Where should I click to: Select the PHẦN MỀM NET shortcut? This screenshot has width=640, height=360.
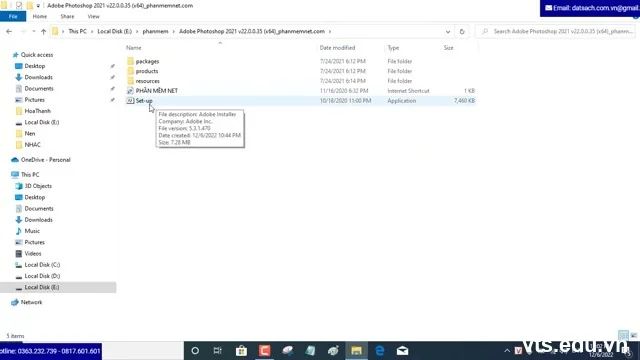[156, 91]
